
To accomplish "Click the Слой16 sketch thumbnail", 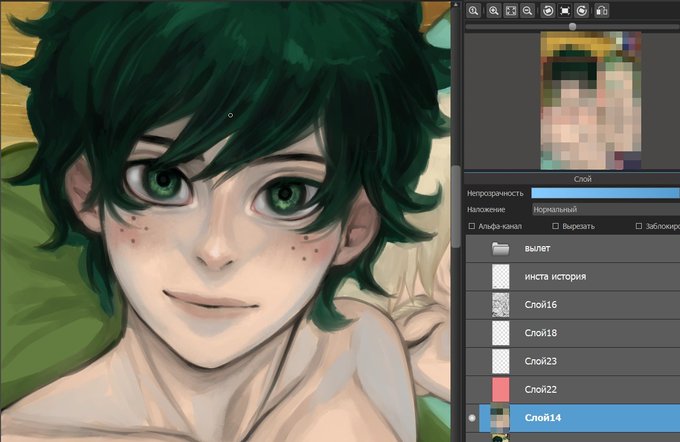I will click(500, 304).
